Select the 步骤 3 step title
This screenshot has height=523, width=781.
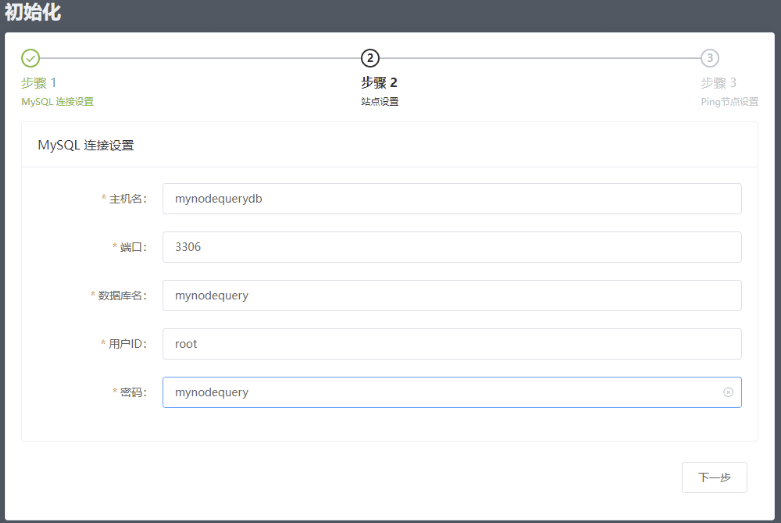[x=718, y=83]
